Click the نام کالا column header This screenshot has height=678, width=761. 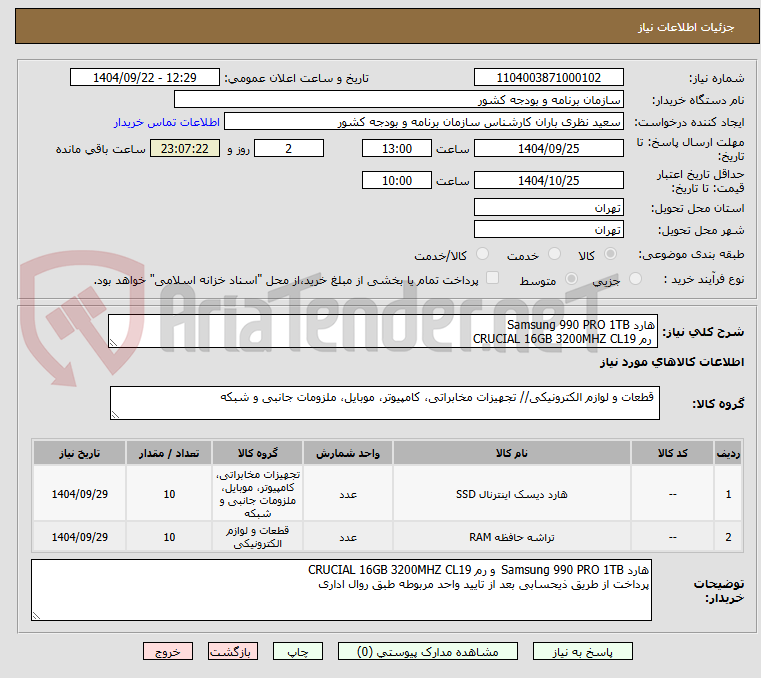[x=512, y=453]
